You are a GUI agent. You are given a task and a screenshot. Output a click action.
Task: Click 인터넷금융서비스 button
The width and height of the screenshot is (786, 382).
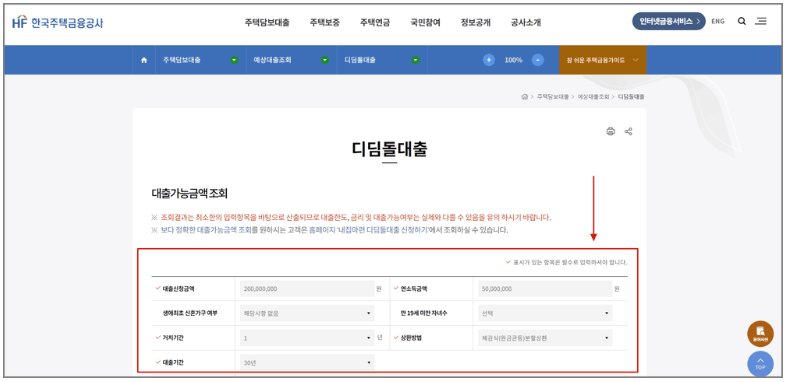tap(669, 22)
